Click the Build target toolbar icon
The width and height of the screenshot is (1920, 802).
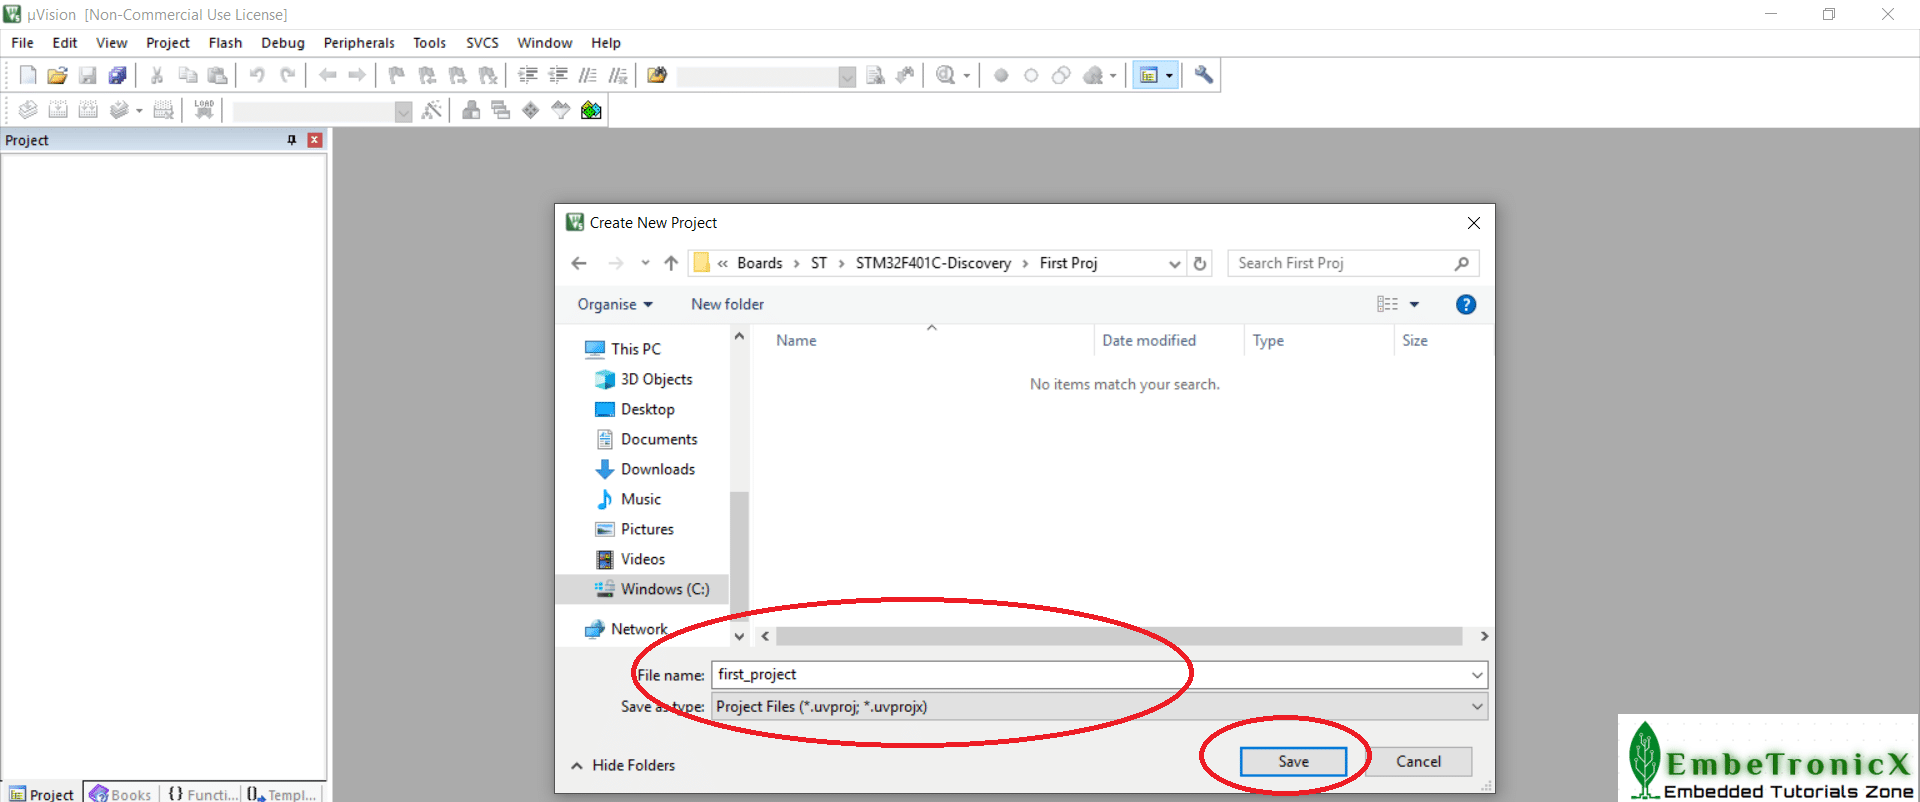[x=58, y=110]
